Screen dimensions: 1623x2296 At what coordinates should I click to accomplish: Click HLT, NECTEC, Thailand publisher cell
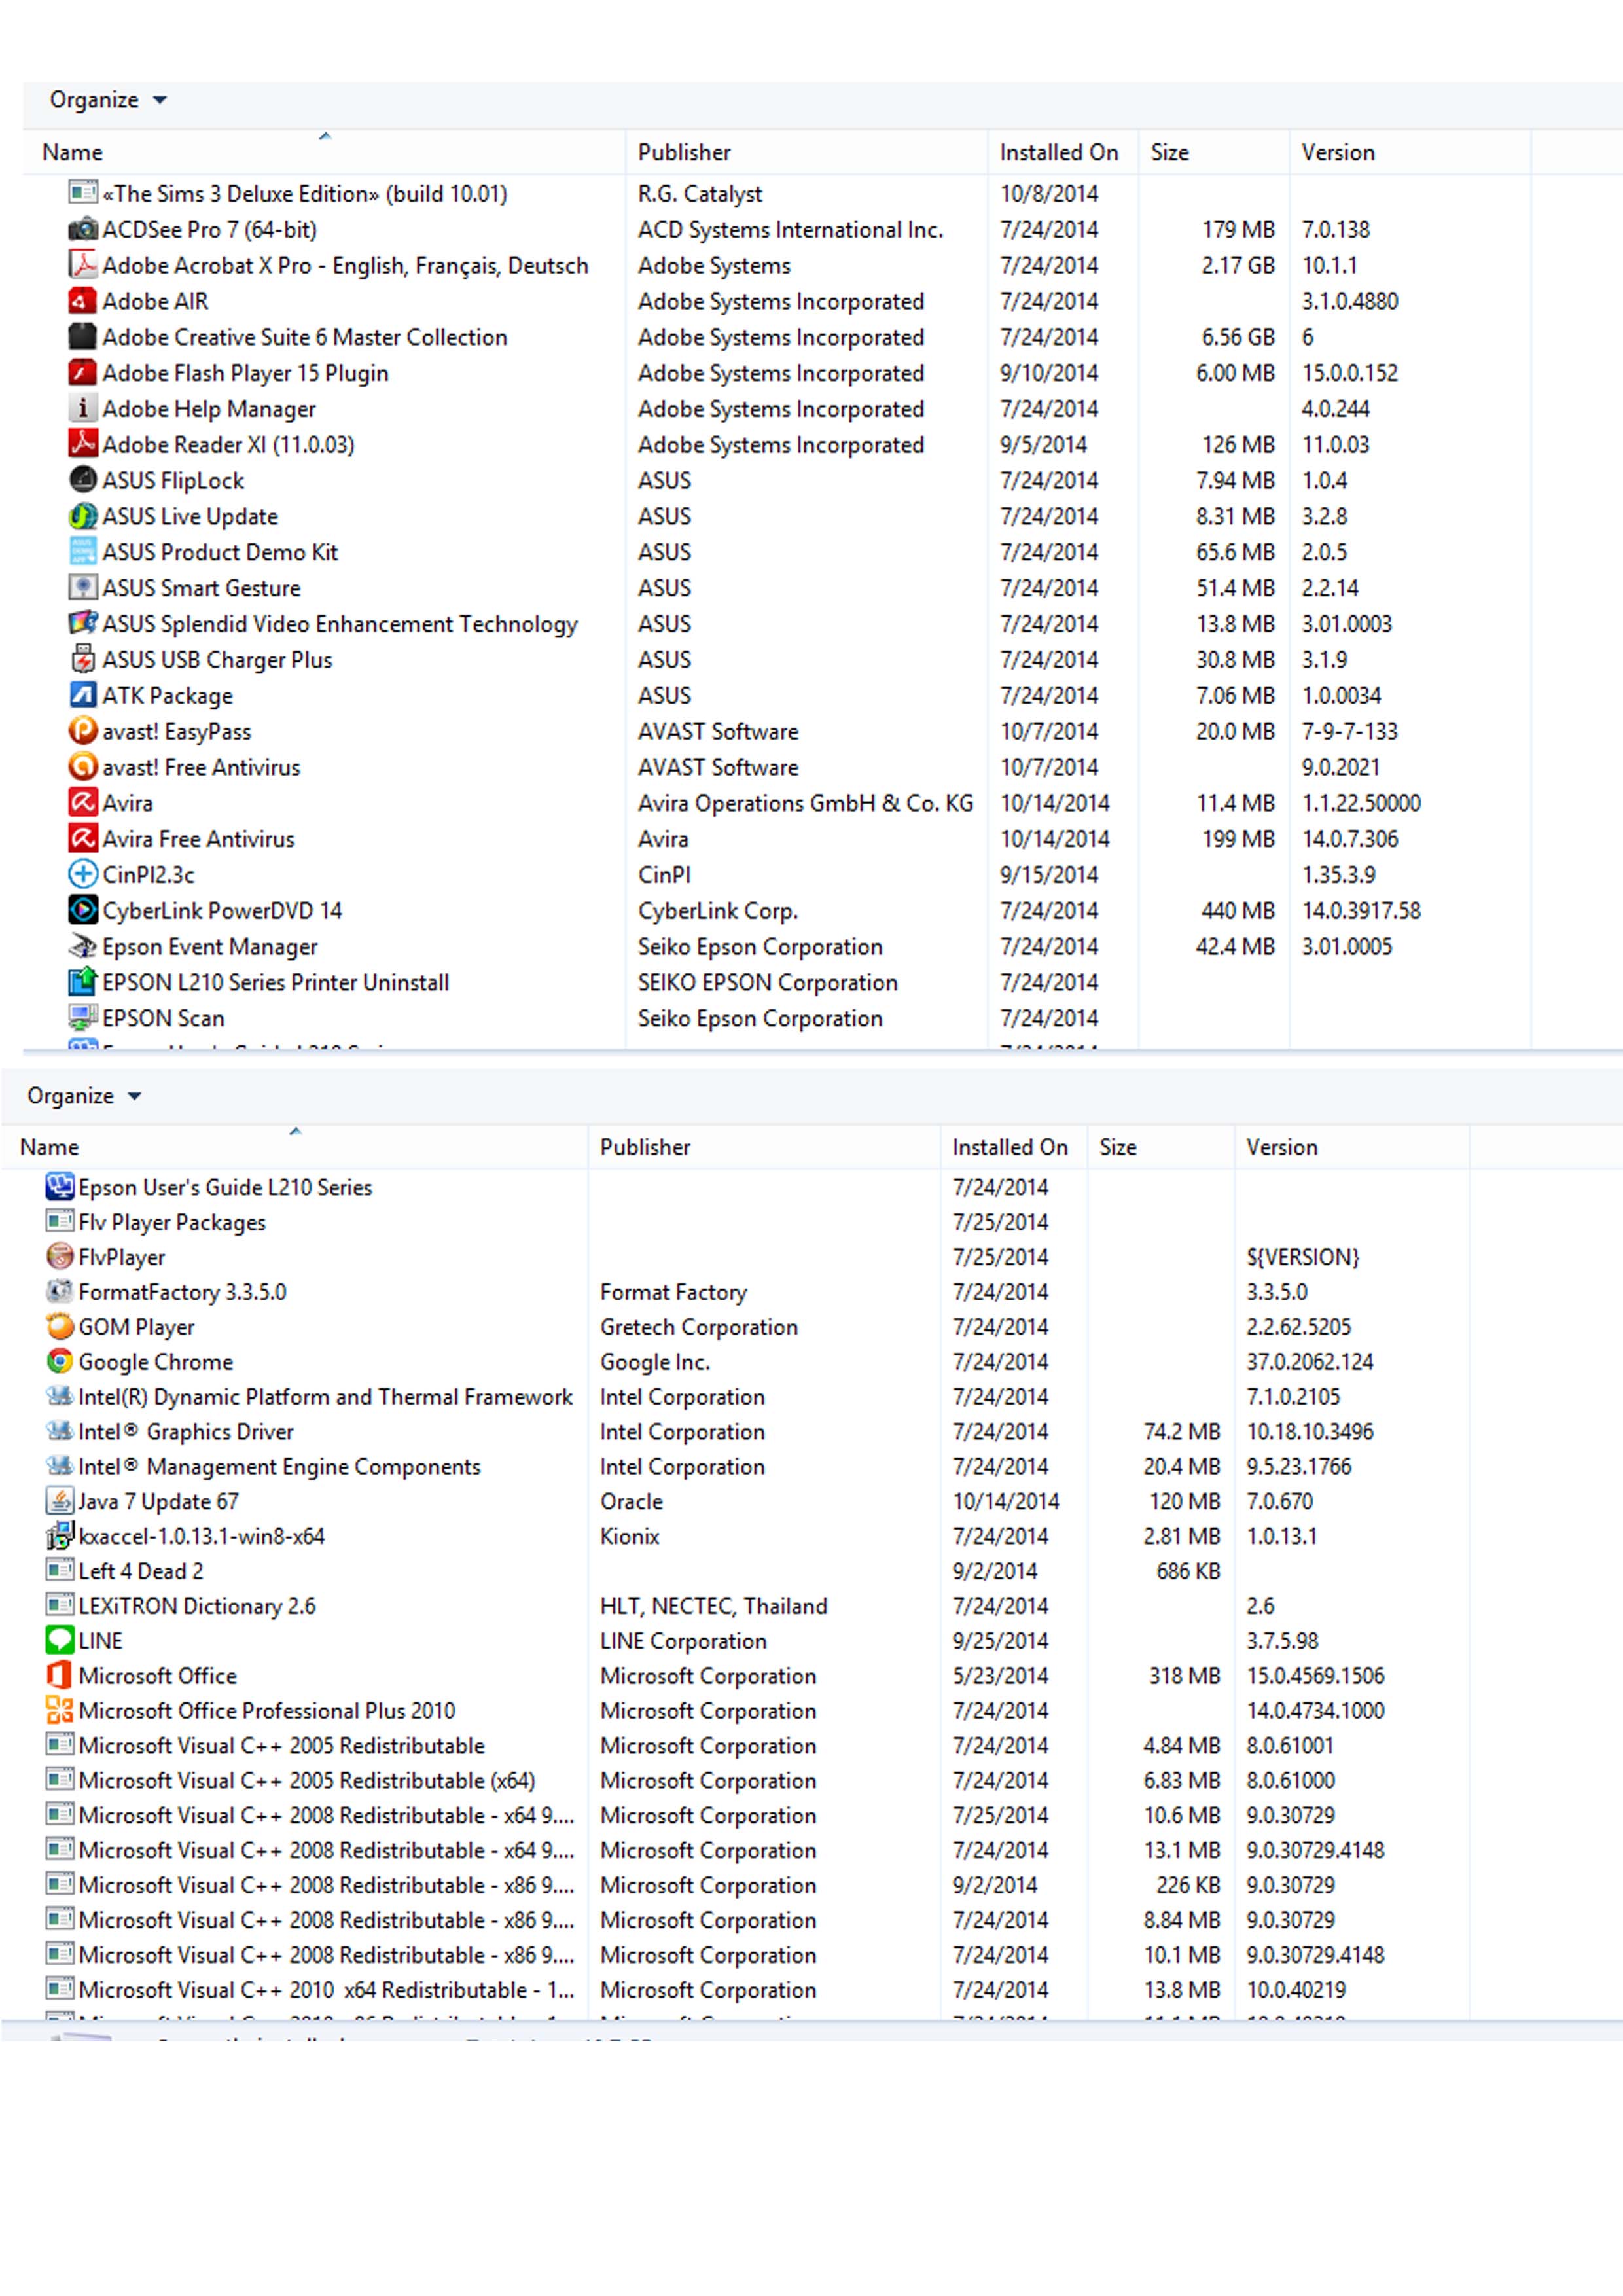(x=713, y=1606)
